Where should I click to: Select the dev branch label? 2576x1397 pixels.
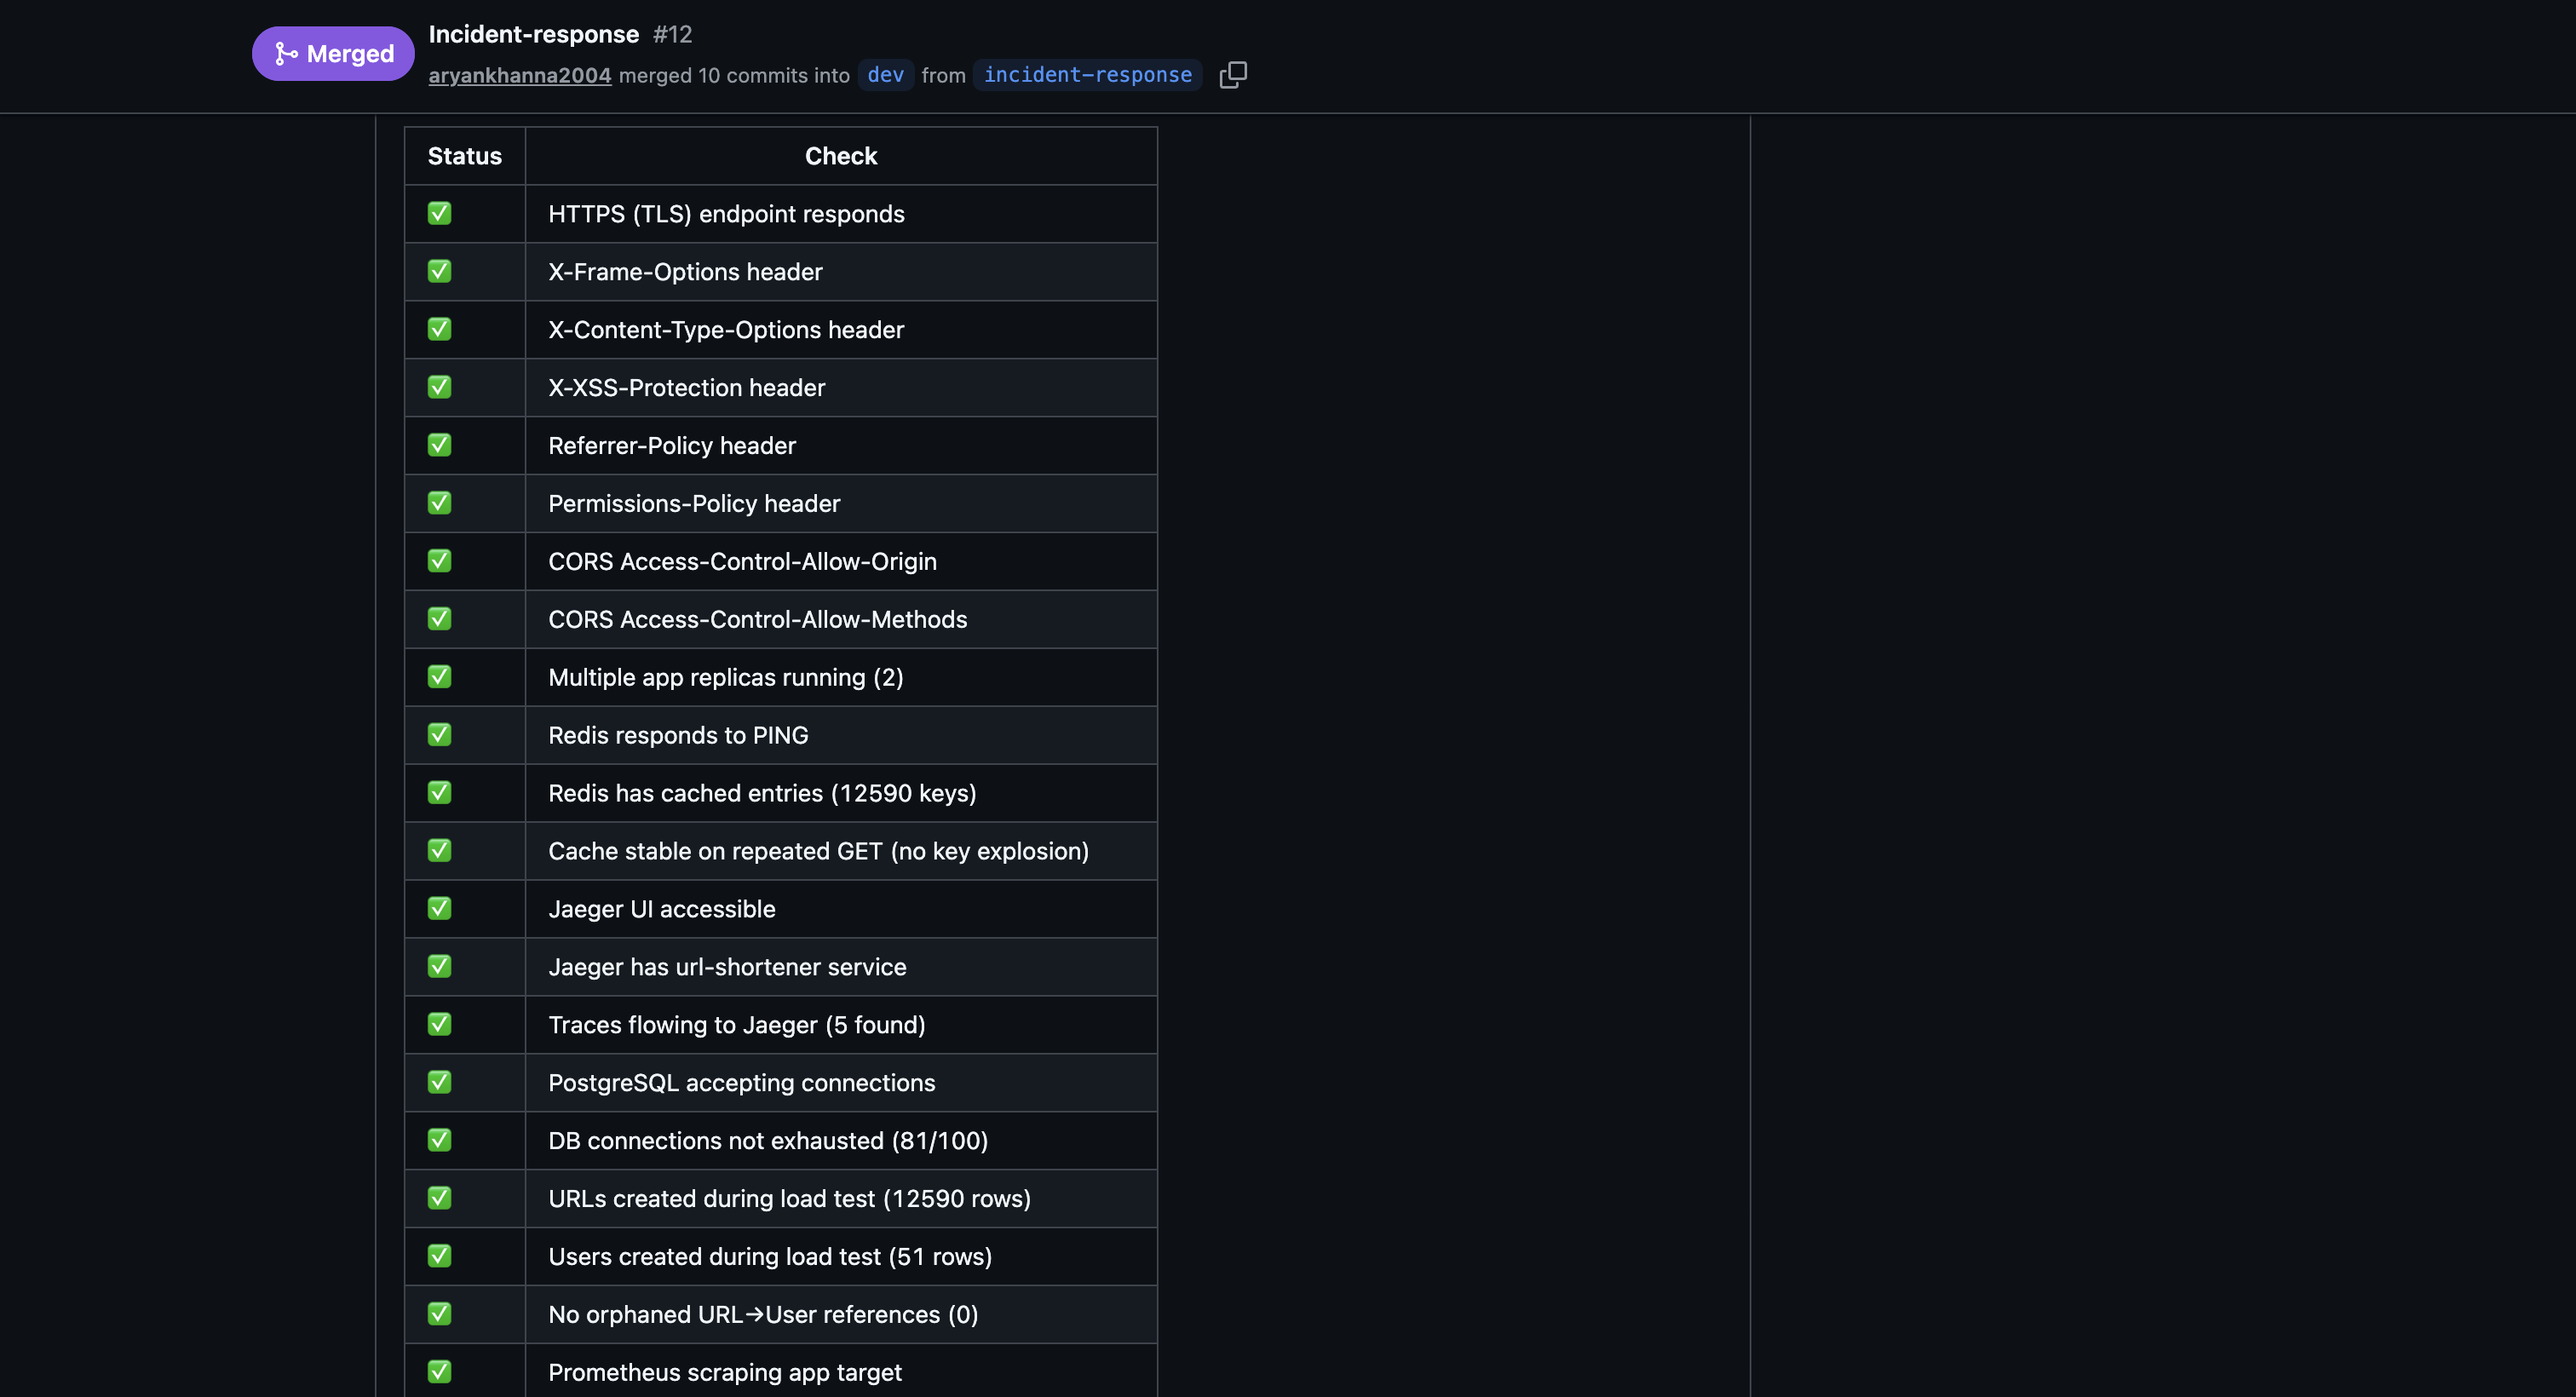tap(884, 75)
